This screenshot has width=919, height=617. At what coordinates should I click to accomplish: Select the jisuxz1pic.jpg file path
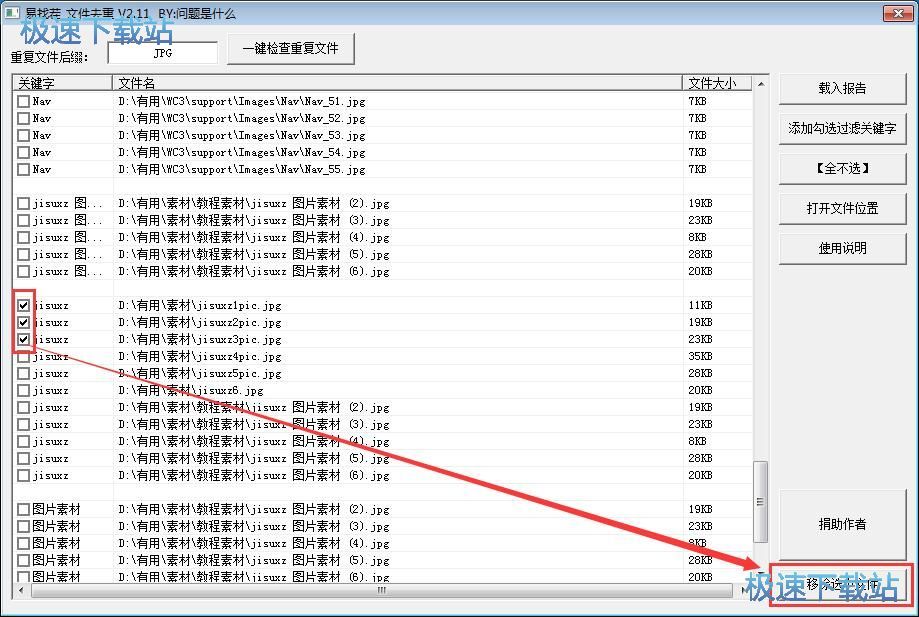(x=200, y=305)
